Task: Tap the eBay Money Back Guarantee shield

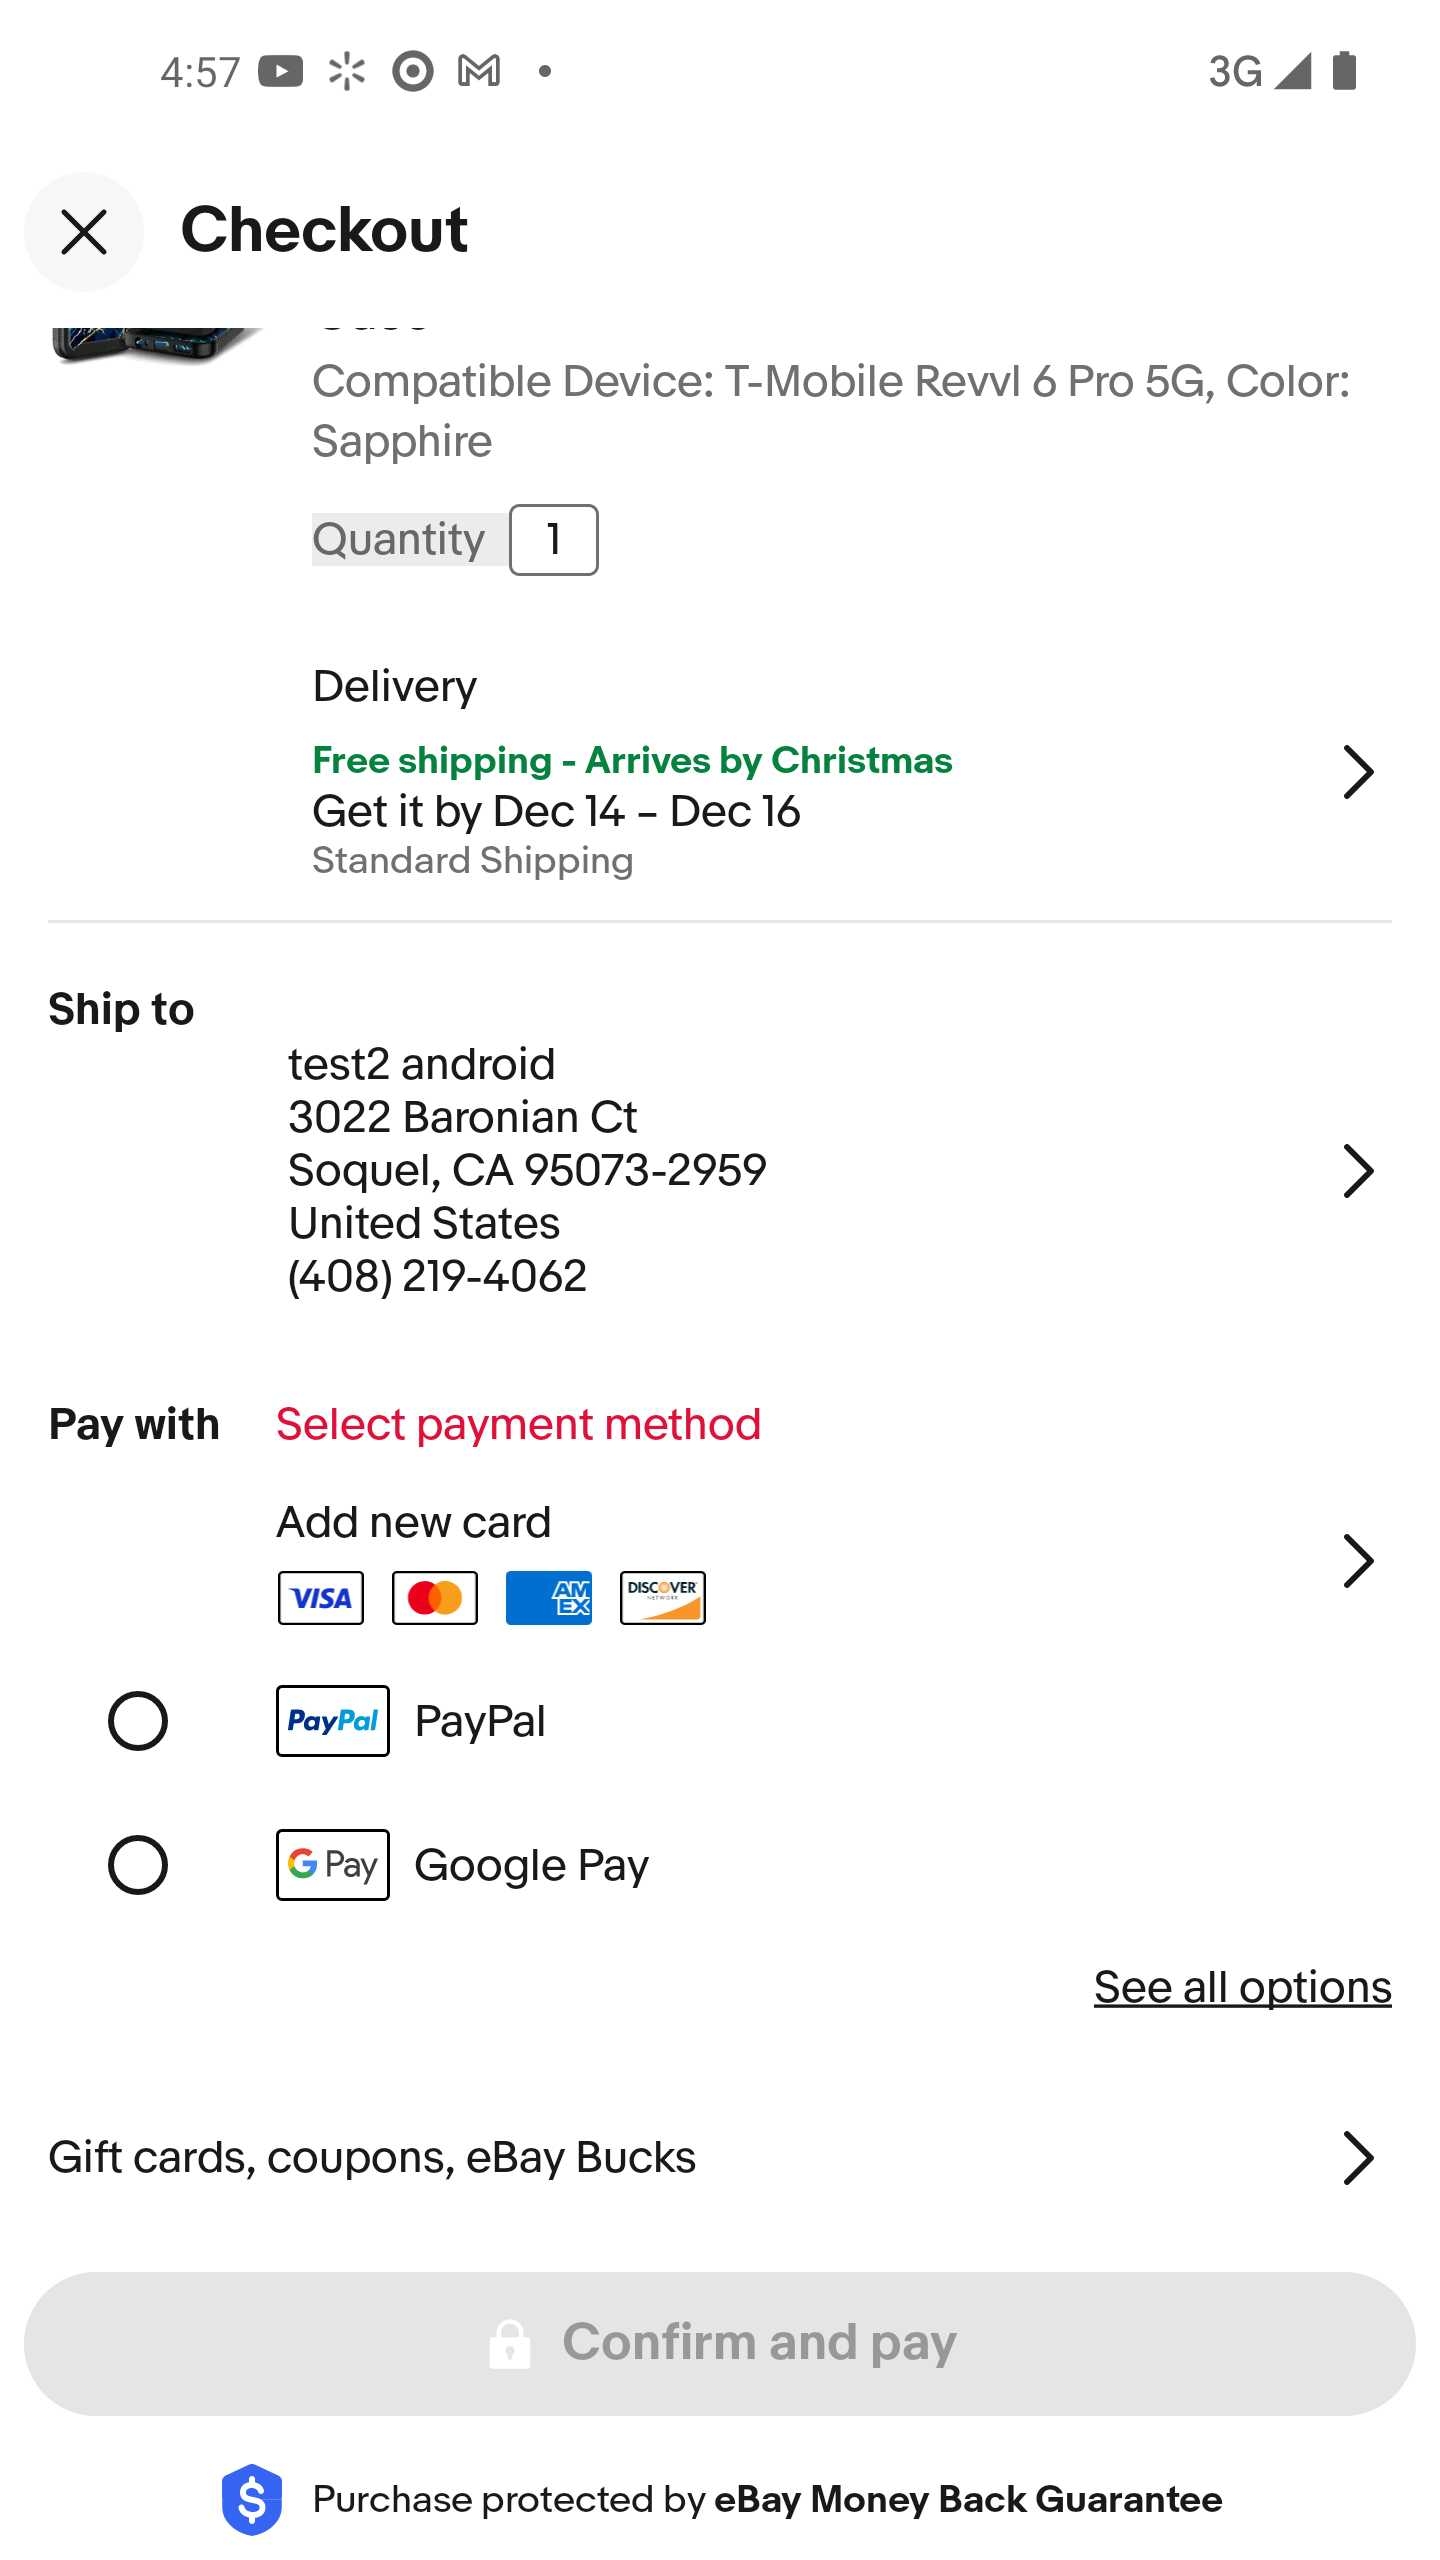Action: coord(252,2499)
